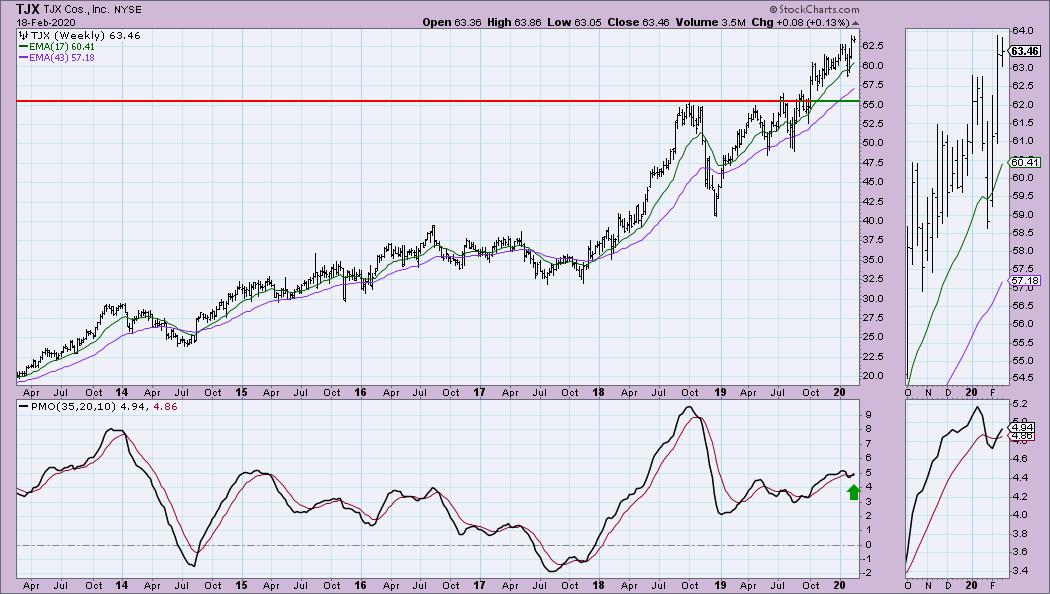
Task: Click the purple EMA(43) line swatch
Action: (23, 58)
